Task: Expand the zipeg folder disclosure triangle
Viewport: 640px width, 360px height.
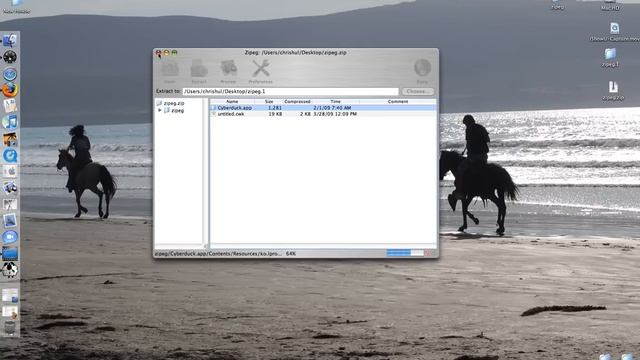Action: coord(160,110)
